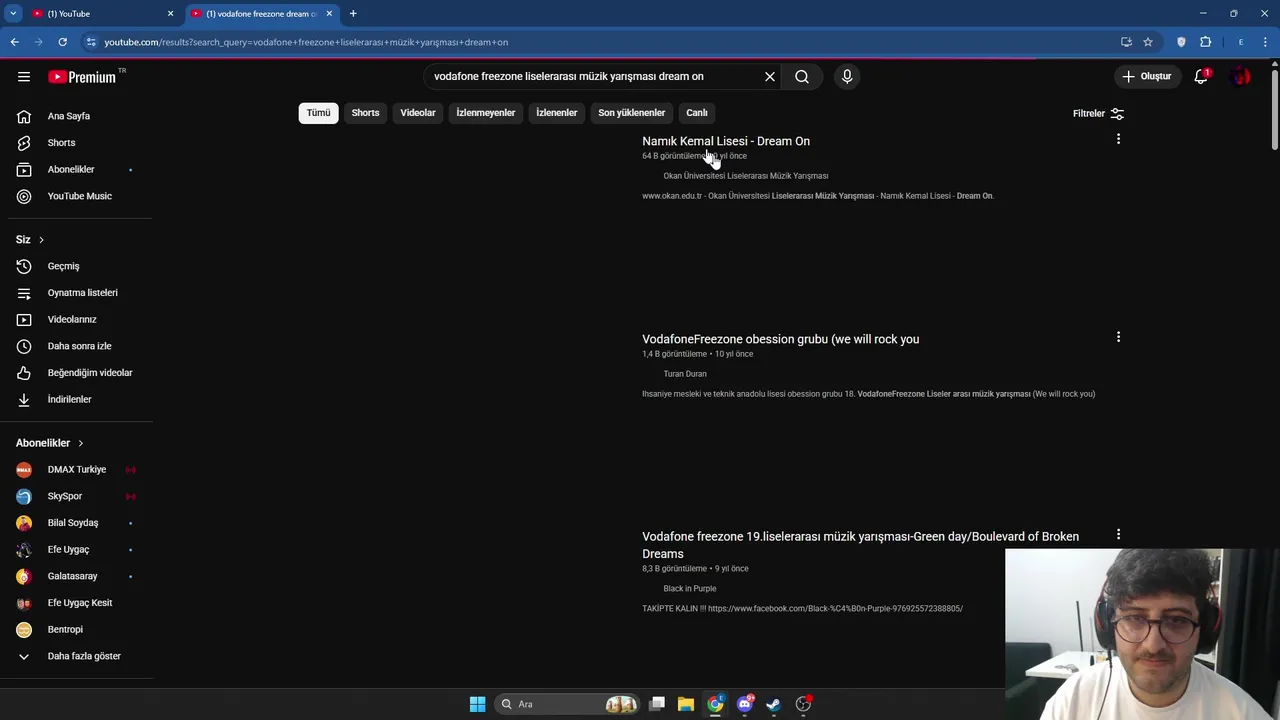Go back in browser history
This screenshot has height=720, width=1280.
click(x=14, y=42)
